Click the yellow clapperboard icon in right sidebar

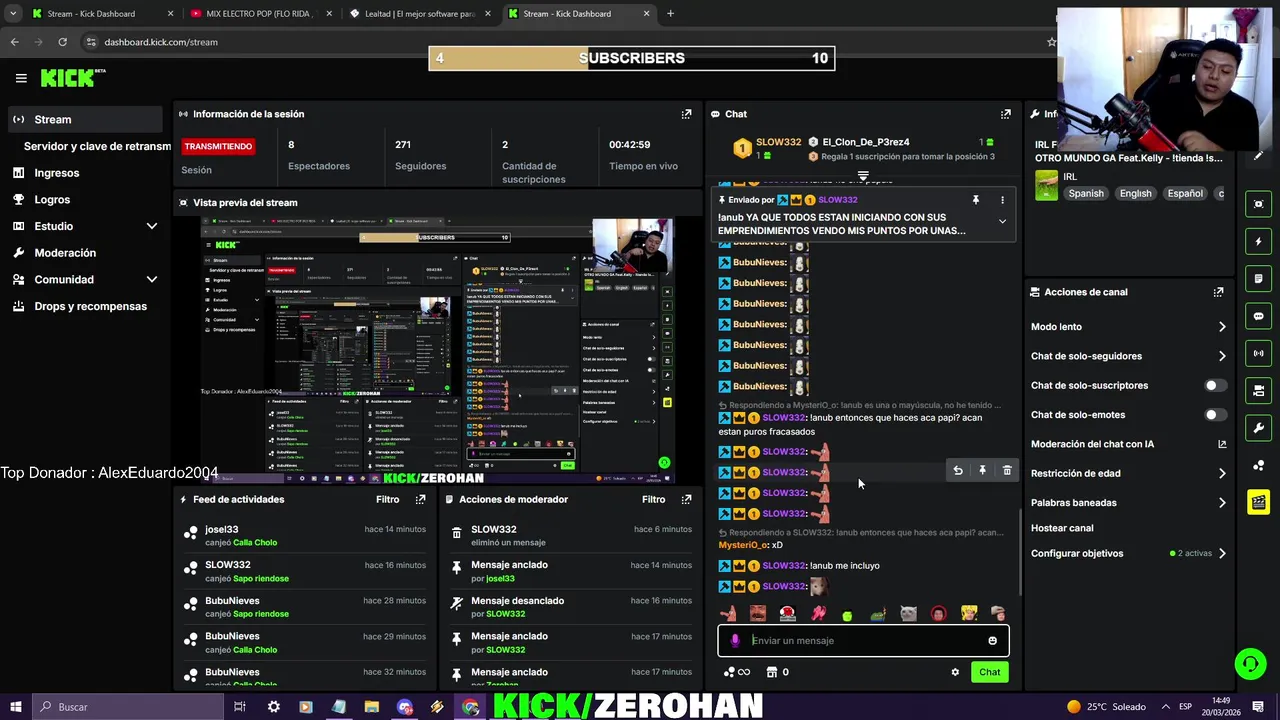coord(1258,502)
